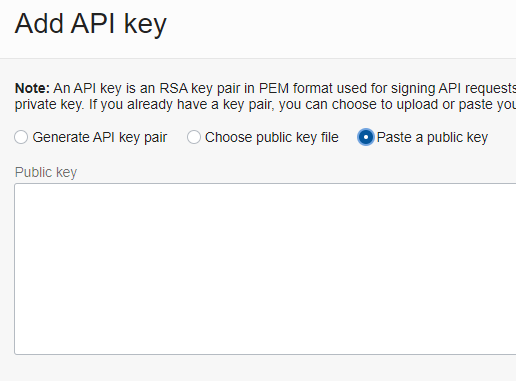This screenshot has width=516, height=381.
Task: Select the Choose public key file radio button
Action: [194, 137]
